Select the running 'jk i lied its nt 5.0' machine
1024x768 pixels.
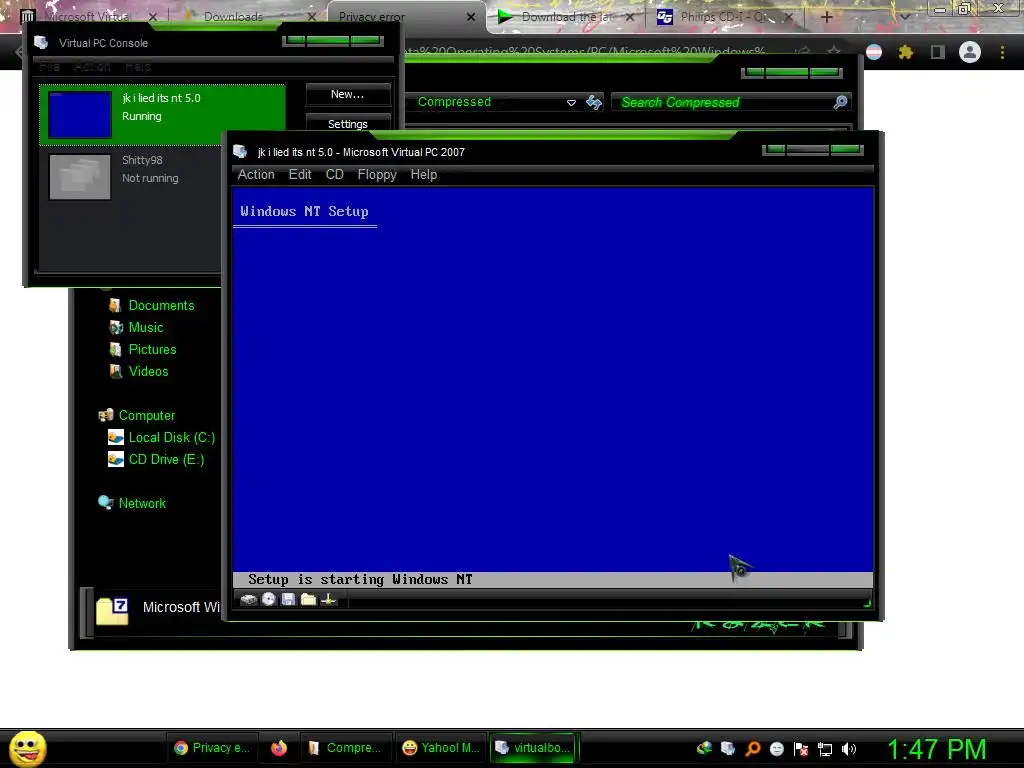(x=162, y=114)
